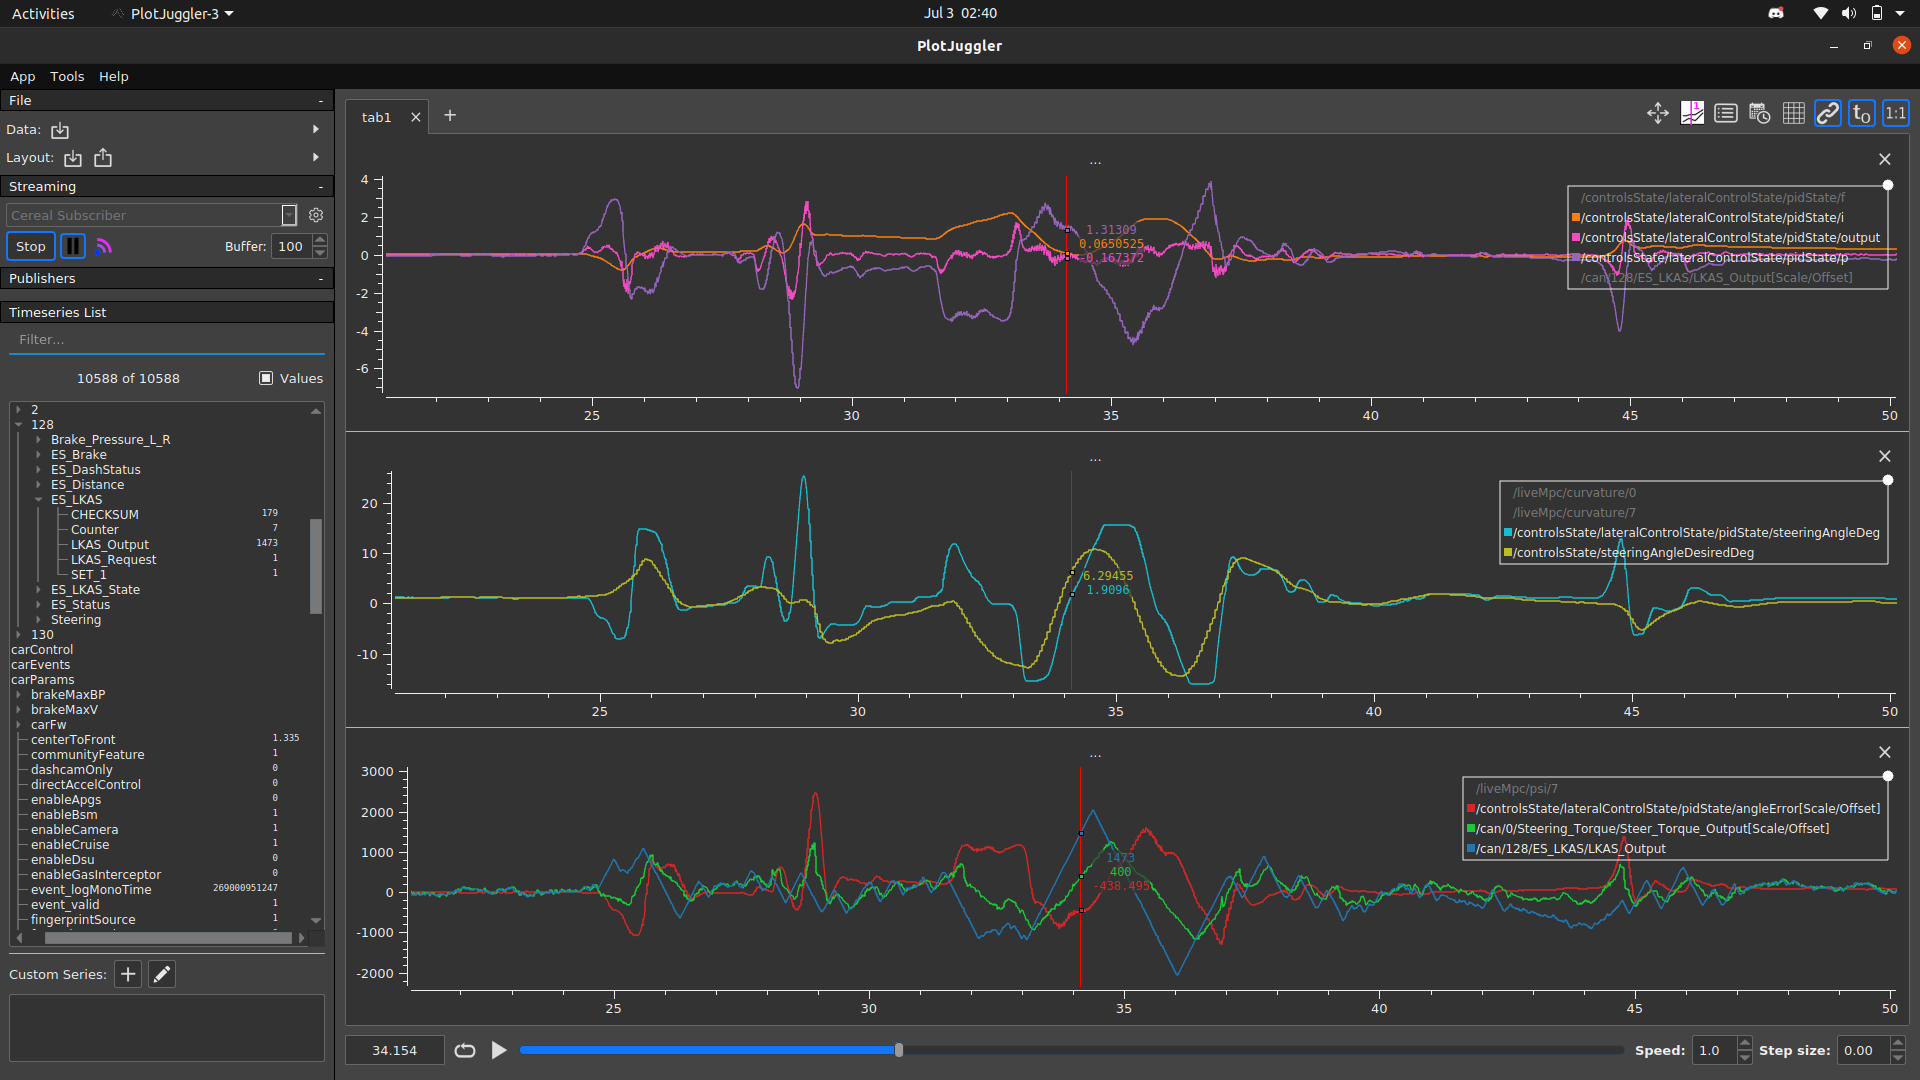Enable the Values checkbox
This screenshot has width=1920, height=1080.
[266, 378]
